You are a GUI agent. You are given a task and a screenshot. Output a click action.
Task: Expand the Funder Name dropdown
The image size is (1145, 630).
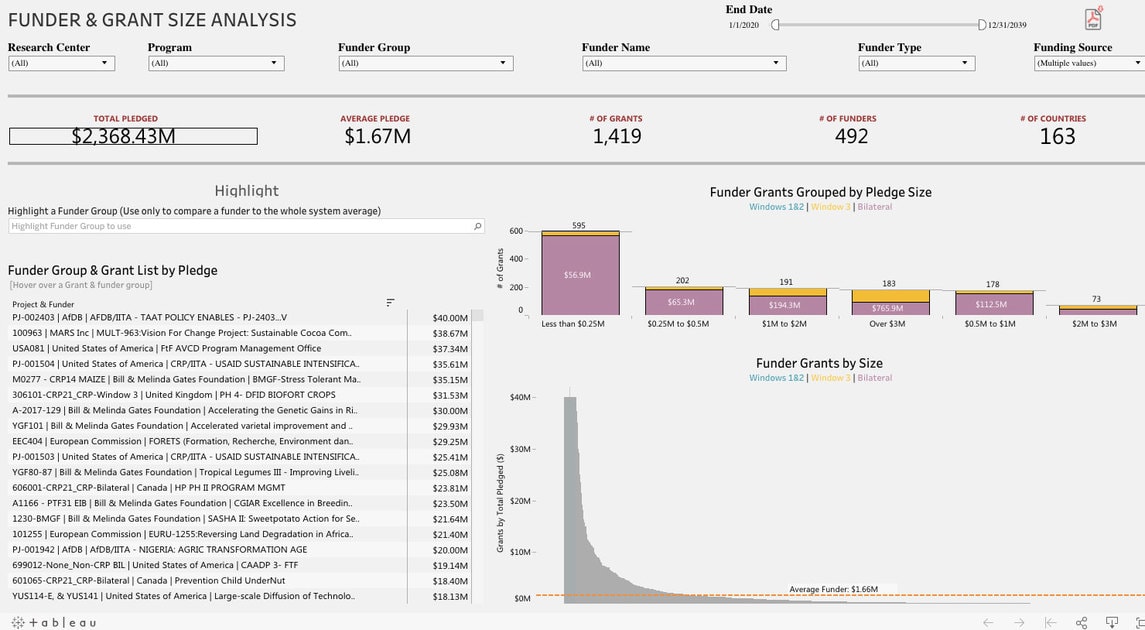pos(683,63)
